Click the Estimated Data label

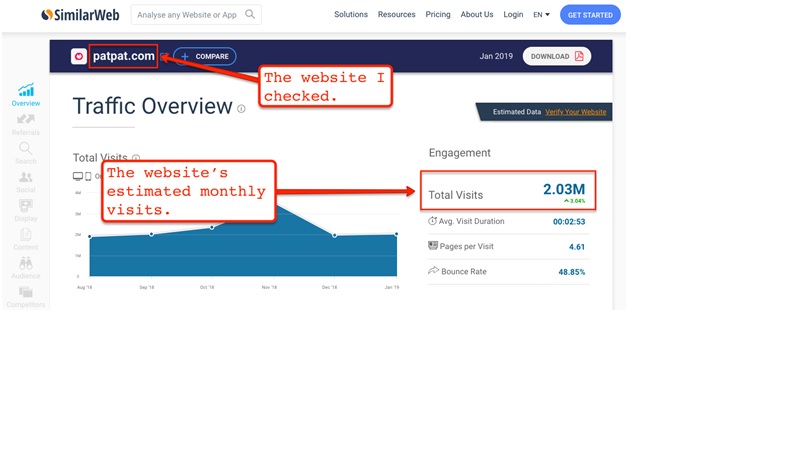tap(516, 112)
